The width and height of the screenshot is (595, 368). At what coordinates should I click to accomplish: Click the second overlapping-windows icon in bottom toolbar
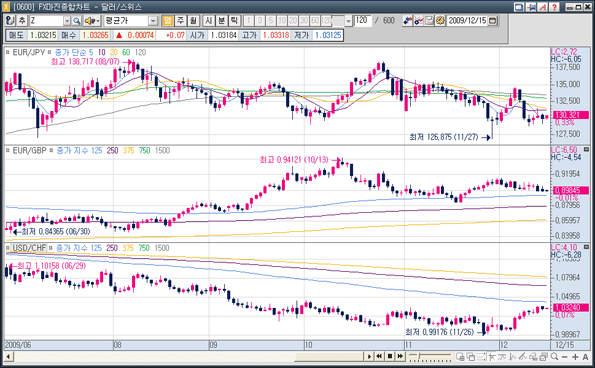[471, 357]
